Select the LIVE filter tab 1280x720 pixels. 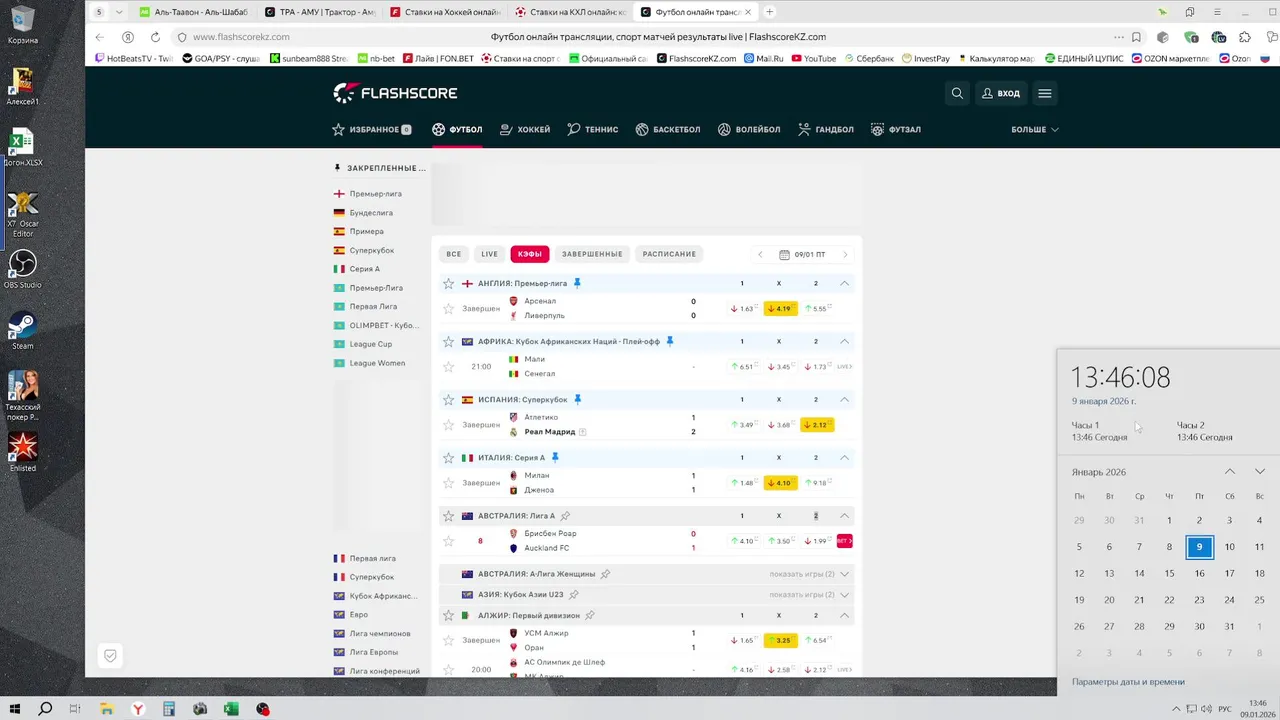coord(489,254)
